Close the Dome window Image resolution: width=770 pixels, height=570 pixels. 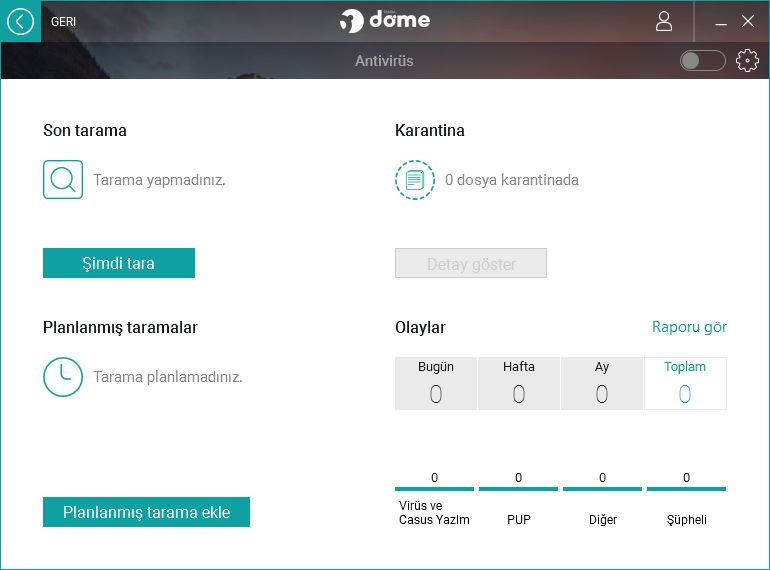pyautogui.click(x=748, y=21)
